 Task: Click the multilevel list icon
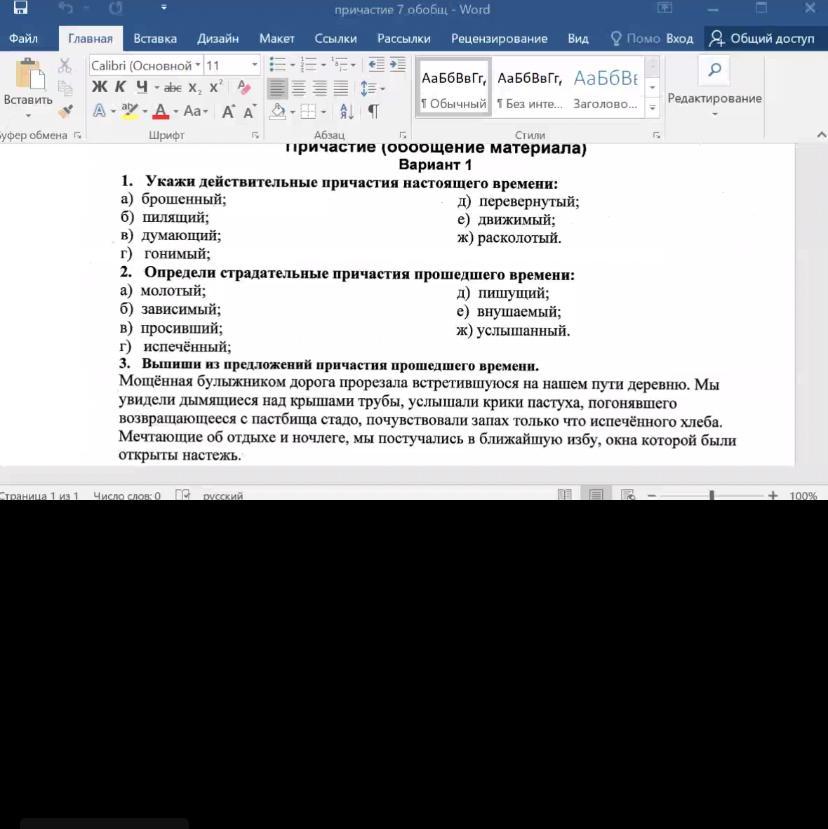tap(339, 65)
